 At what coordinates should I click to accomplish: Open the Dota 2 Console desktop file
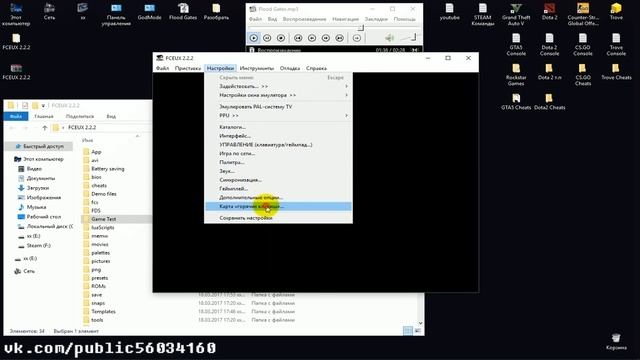click(549, 44)
